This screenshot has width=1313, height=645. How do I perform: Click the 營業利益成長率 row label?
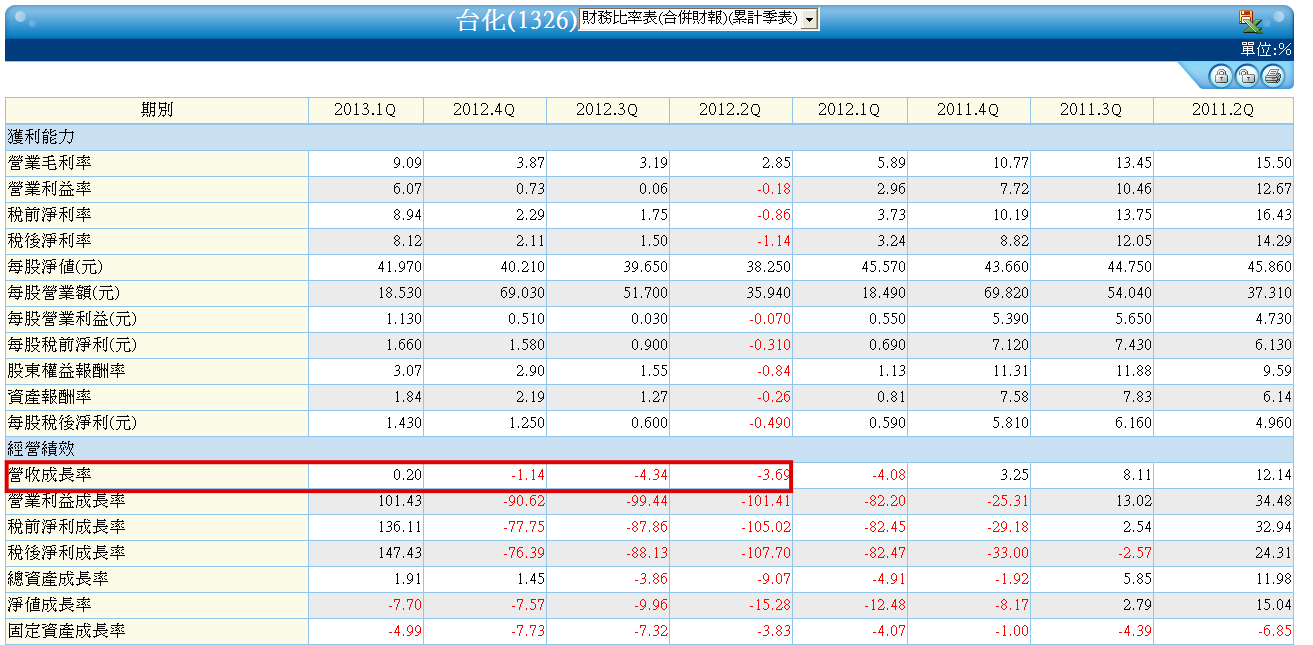click(x=67, y=501)
